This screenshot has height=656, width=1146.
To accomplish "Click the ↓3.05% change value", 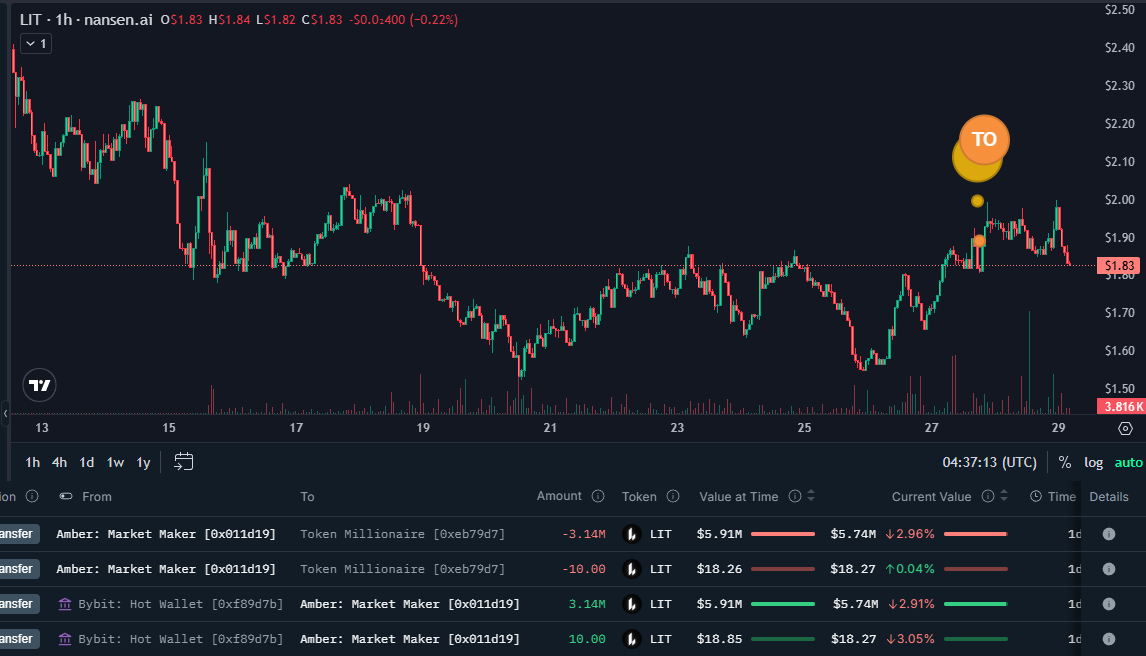I will [x=910, y=639].
